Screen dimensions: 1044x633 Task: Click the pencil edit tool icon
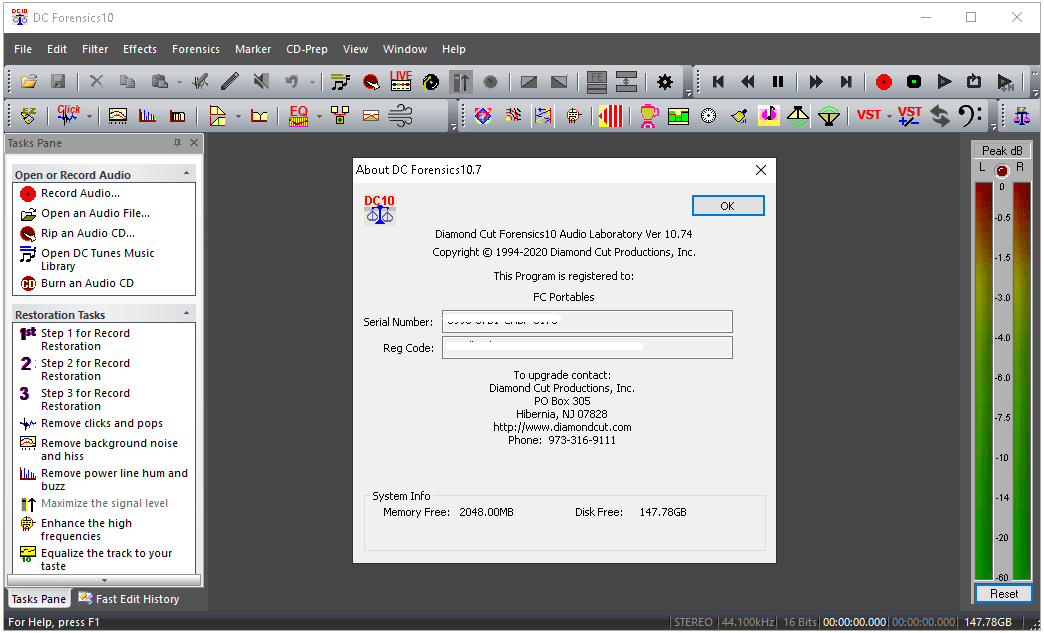(x=230, y=82)
